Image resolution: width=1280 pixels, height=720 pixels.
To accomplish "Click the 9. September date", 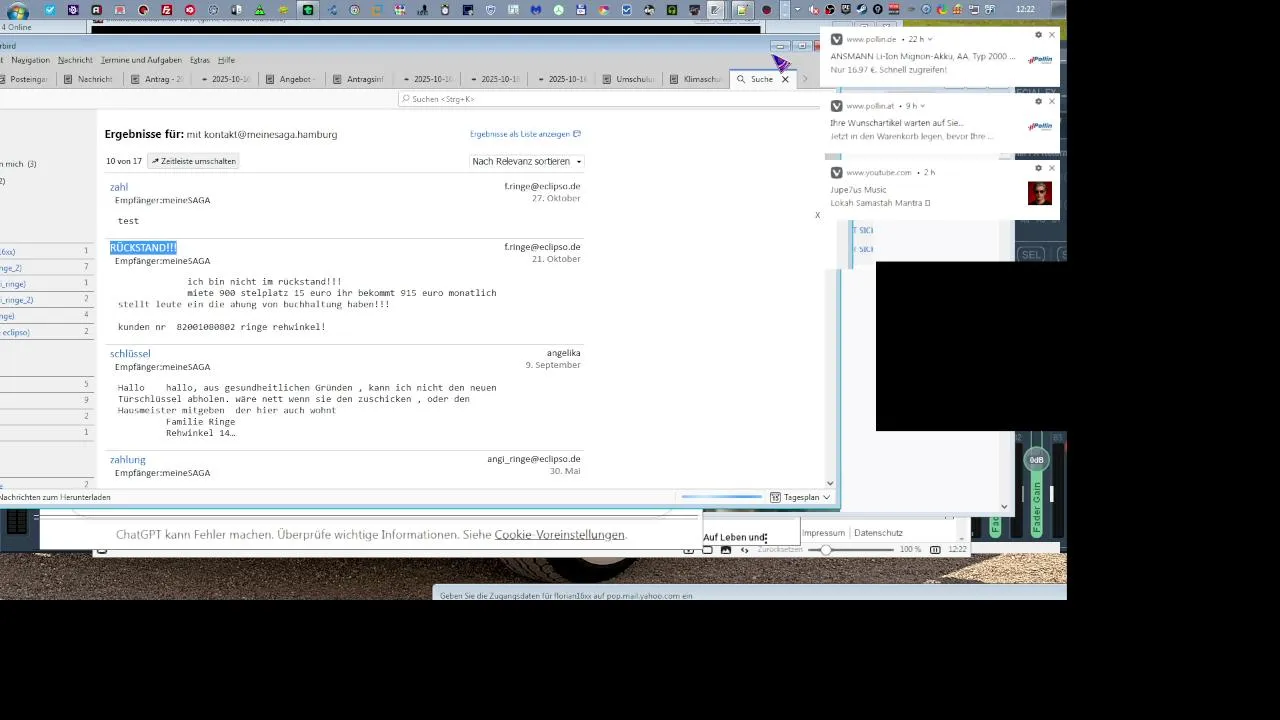I will pos(553,365).
